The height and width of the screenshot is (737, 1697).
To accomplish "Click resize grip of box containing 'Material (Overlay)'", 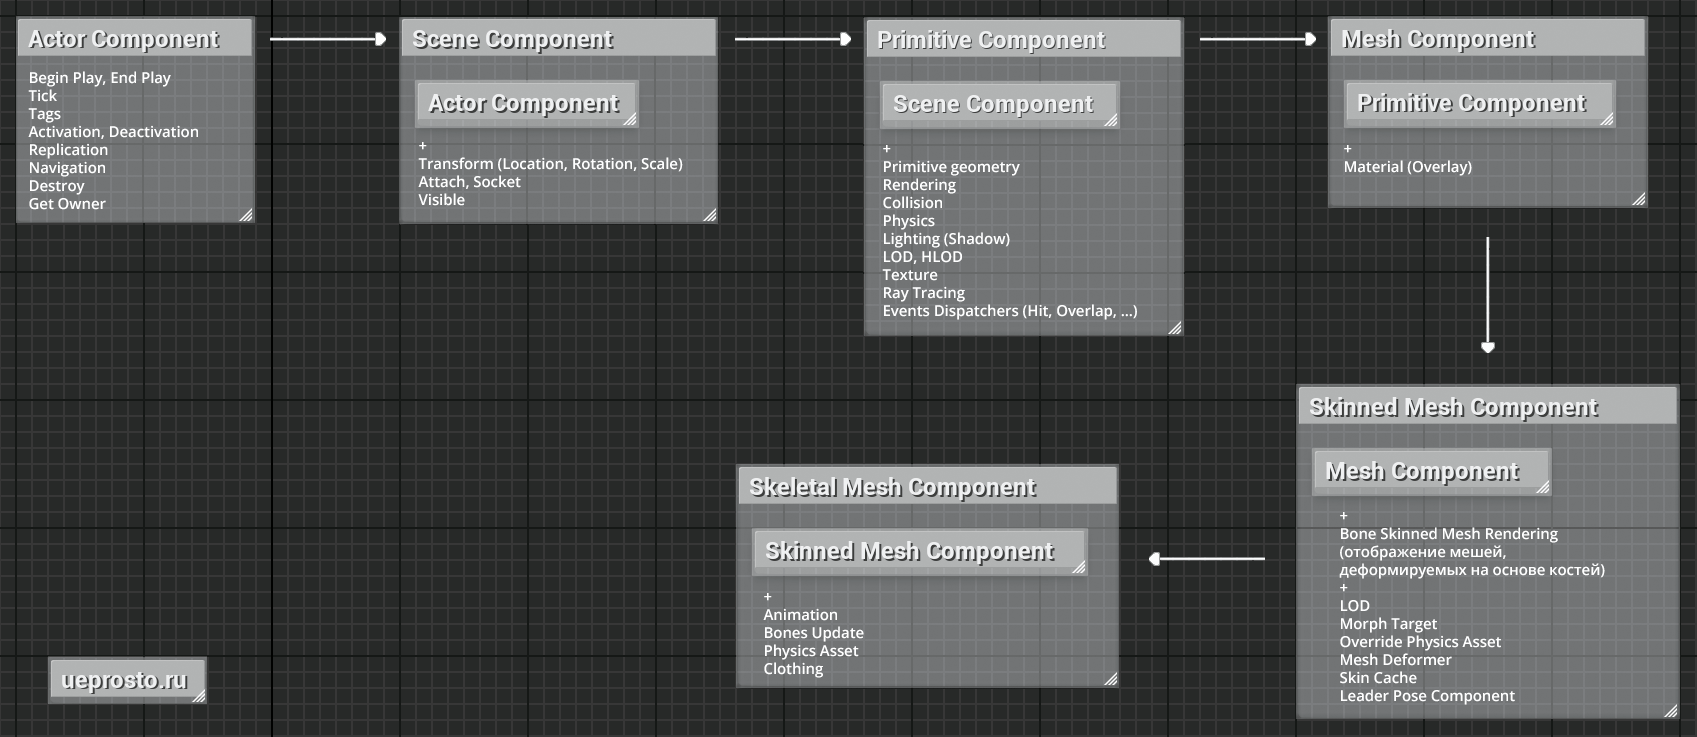I will pyautogui.click(x=1638, y=199).
